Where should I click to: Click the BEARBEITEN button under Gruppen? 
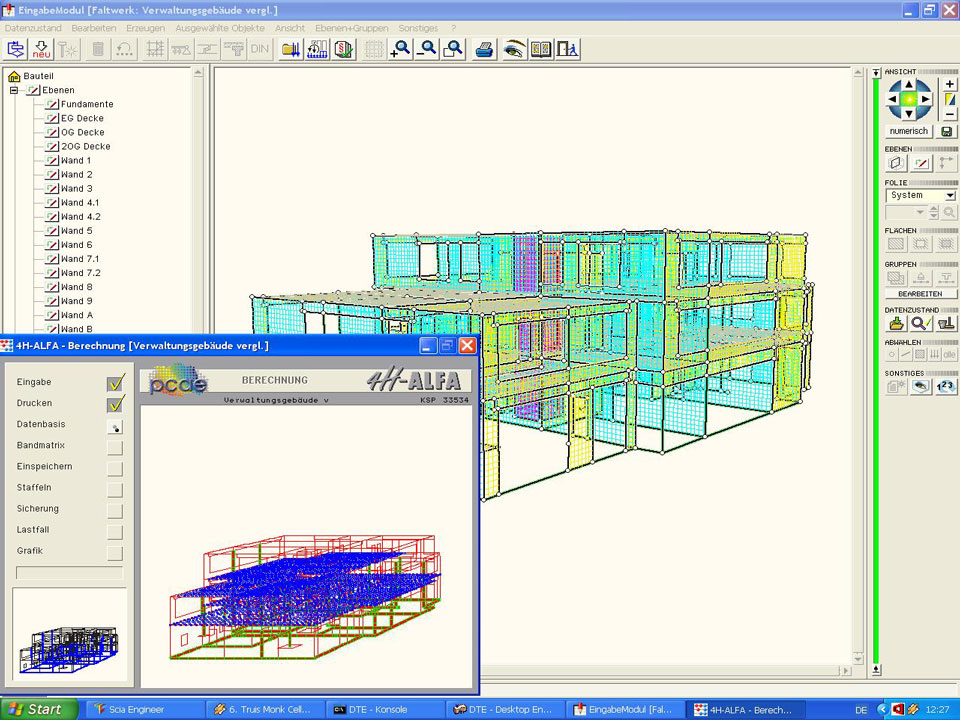(x=920, y=294)
